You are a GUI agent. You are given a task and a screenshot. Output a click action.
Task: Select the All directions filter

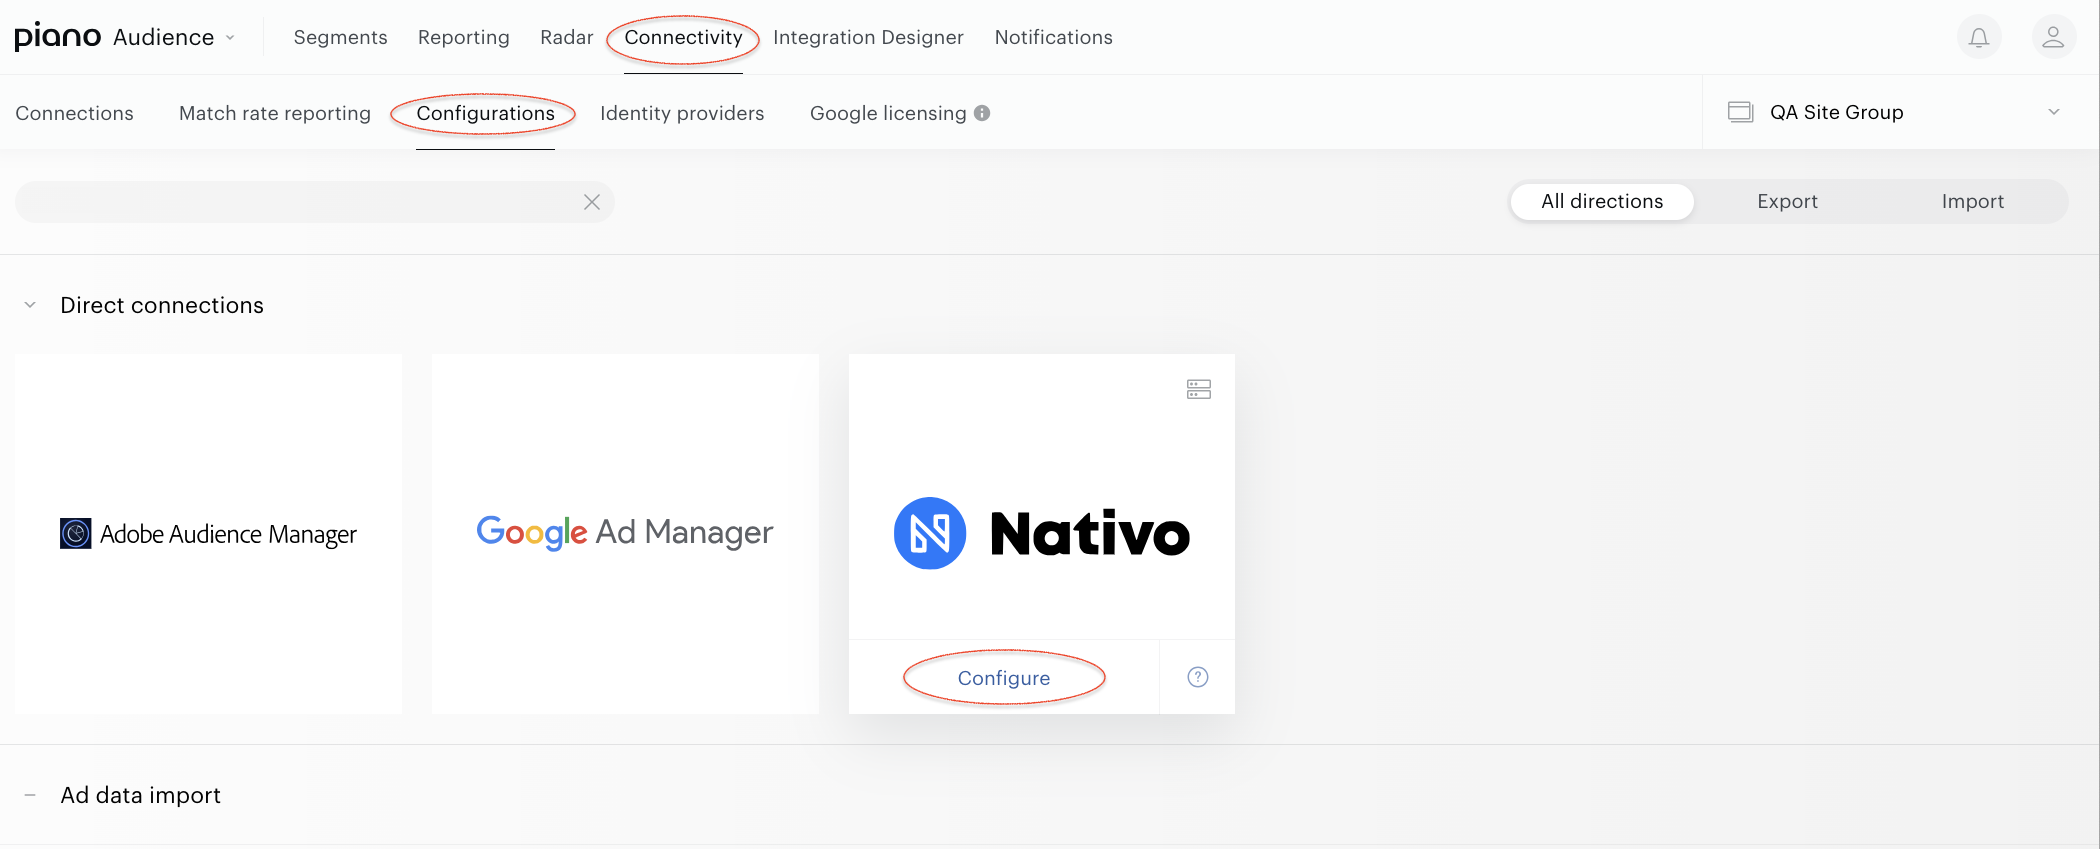(x=1602, y=201)
